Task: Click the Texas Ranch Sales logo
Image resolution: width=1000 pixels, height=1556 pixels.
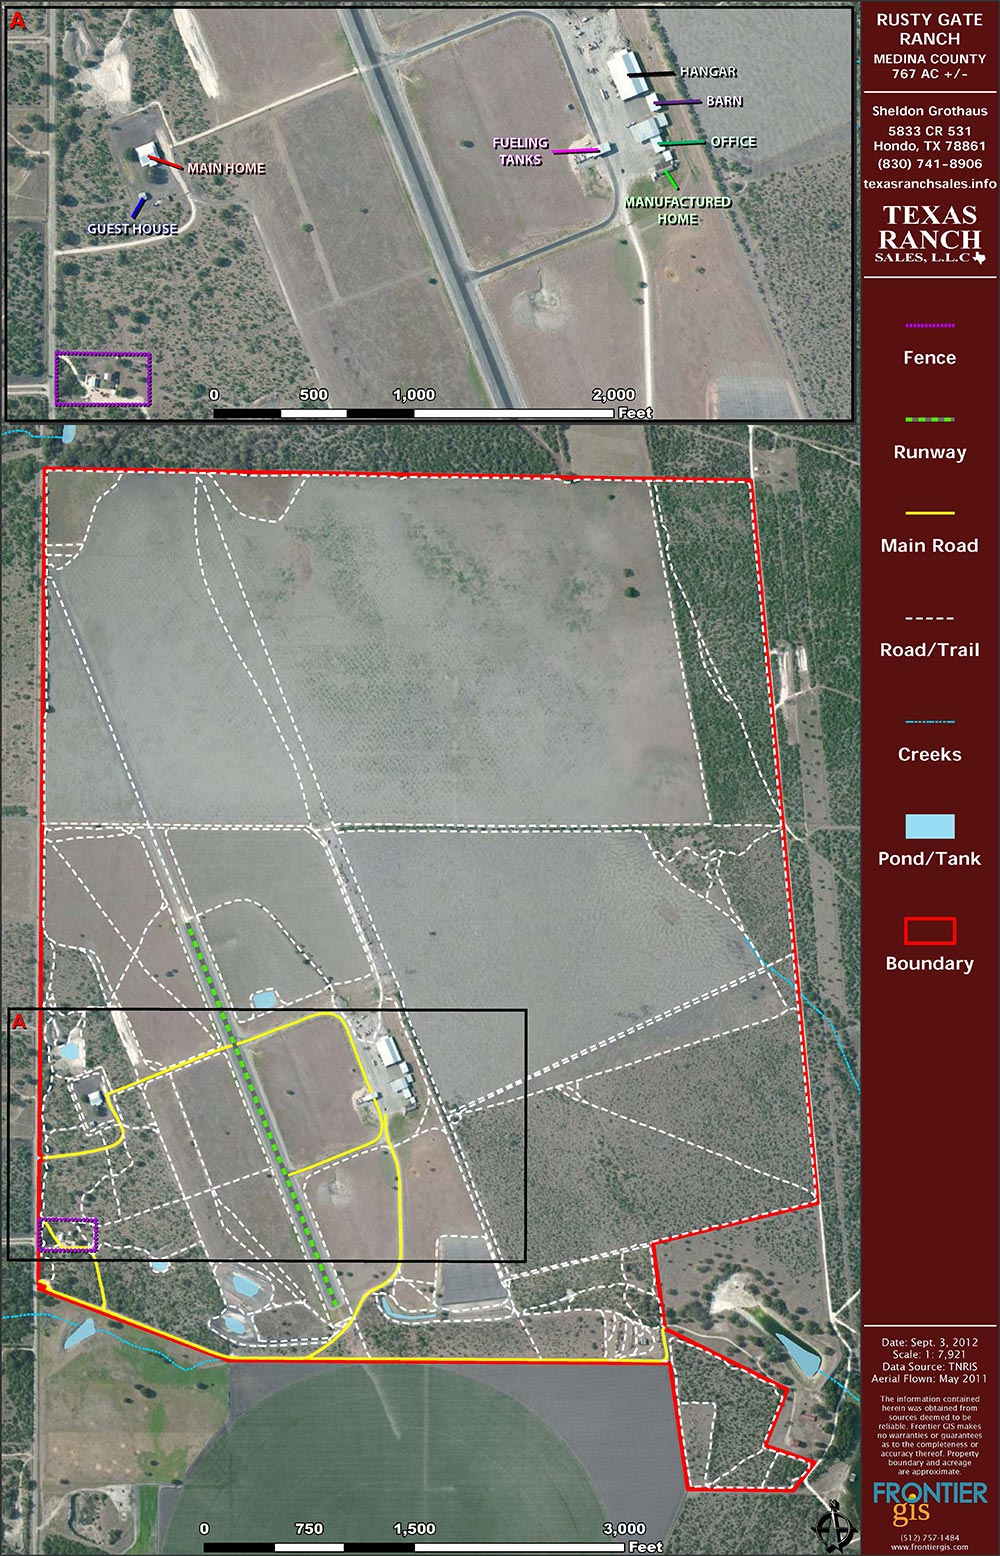Action: tap(930, 234)
